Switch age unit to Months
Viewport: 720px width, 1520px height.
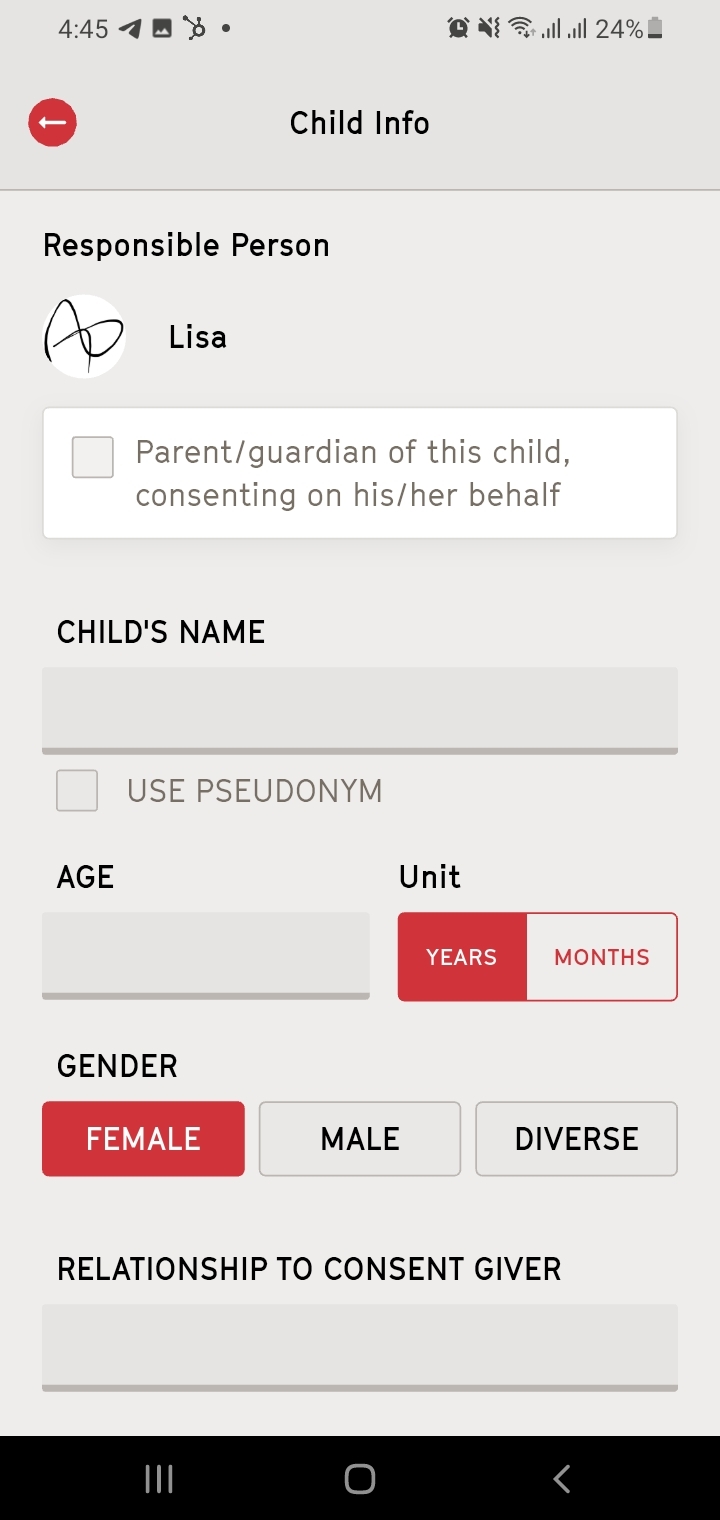click(x=602, y=957)
